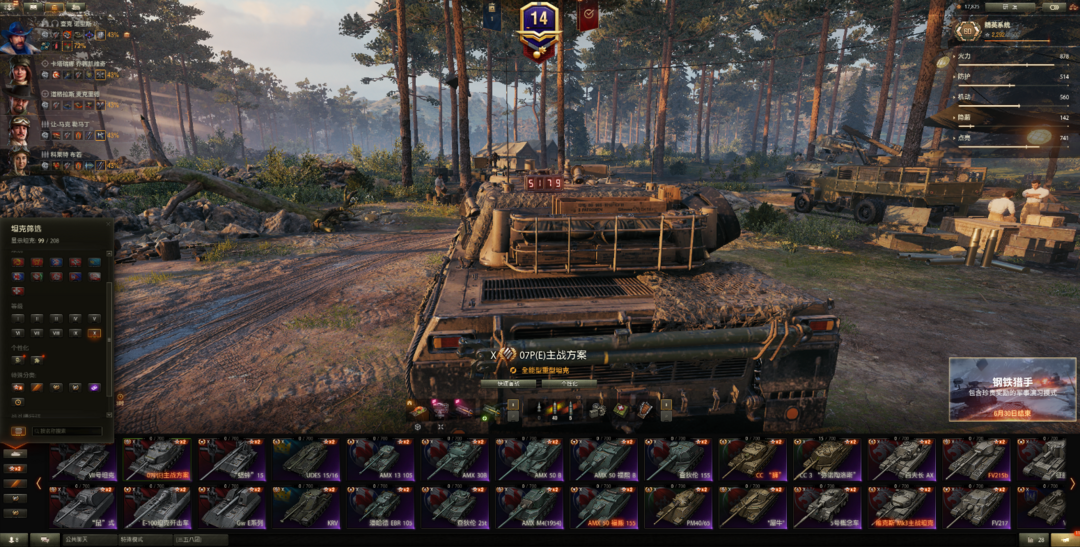Click the Customization button under tank name
The image size is (1080, 547).
(569, 383)
